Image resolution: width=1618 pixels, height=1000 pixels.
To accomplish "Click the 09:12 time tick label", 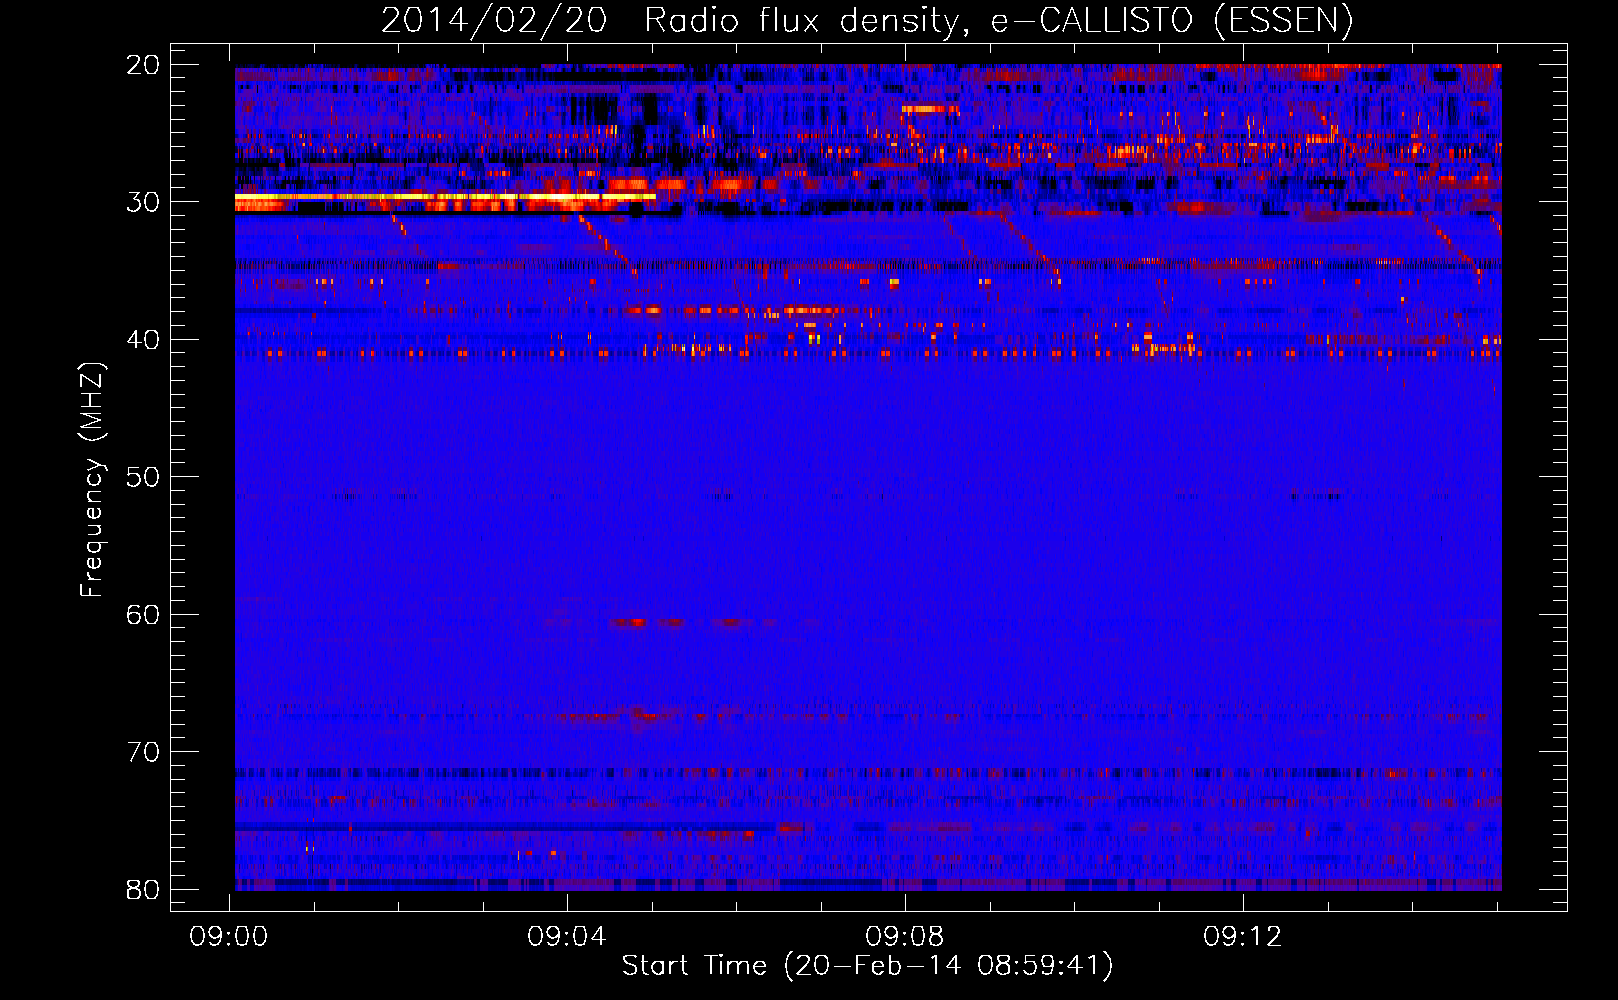I will click(1243, 937).
